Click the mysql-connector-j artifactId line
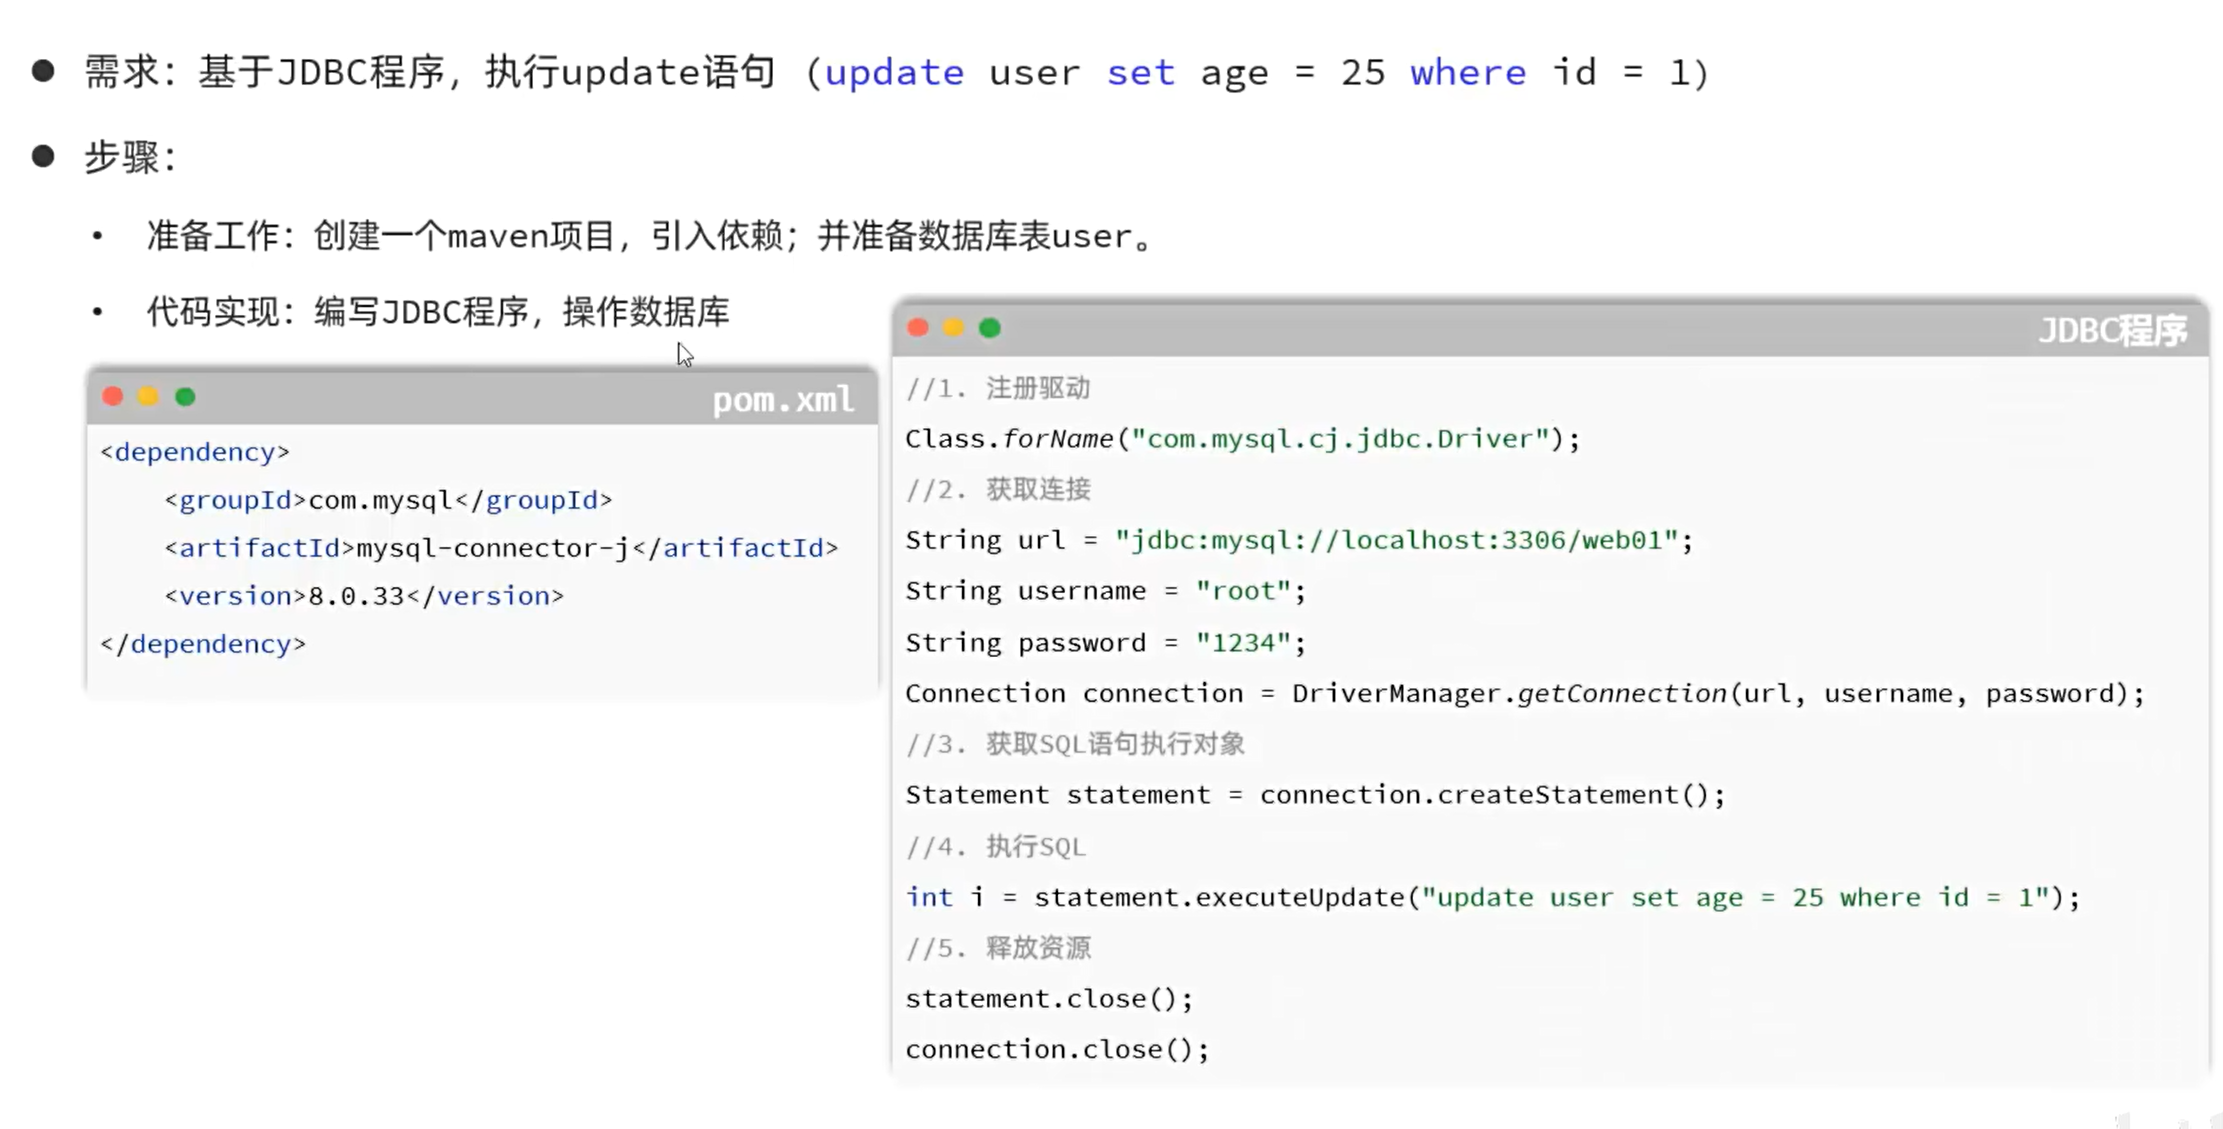Screen dimensions: 2223x1129 tap(501, 548)
